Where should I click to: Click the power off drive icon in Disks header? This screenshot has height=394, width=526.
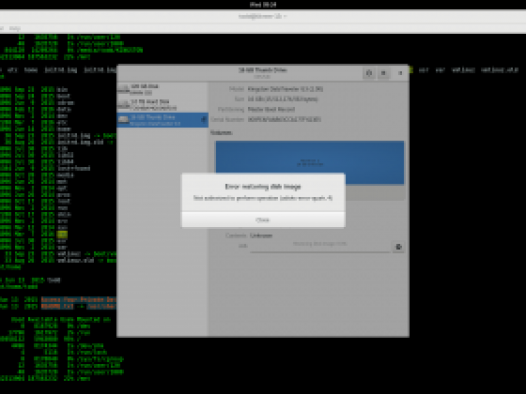tap(369, 73)
